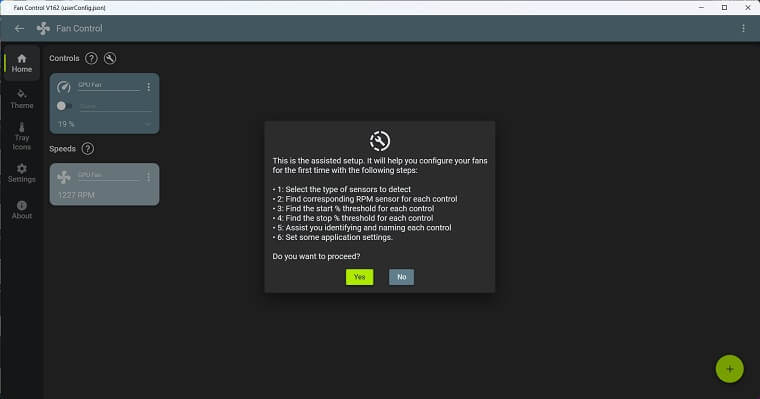Click the Controls section heading
The height and width of the screenshot is (399, 760).
point(64,58)
